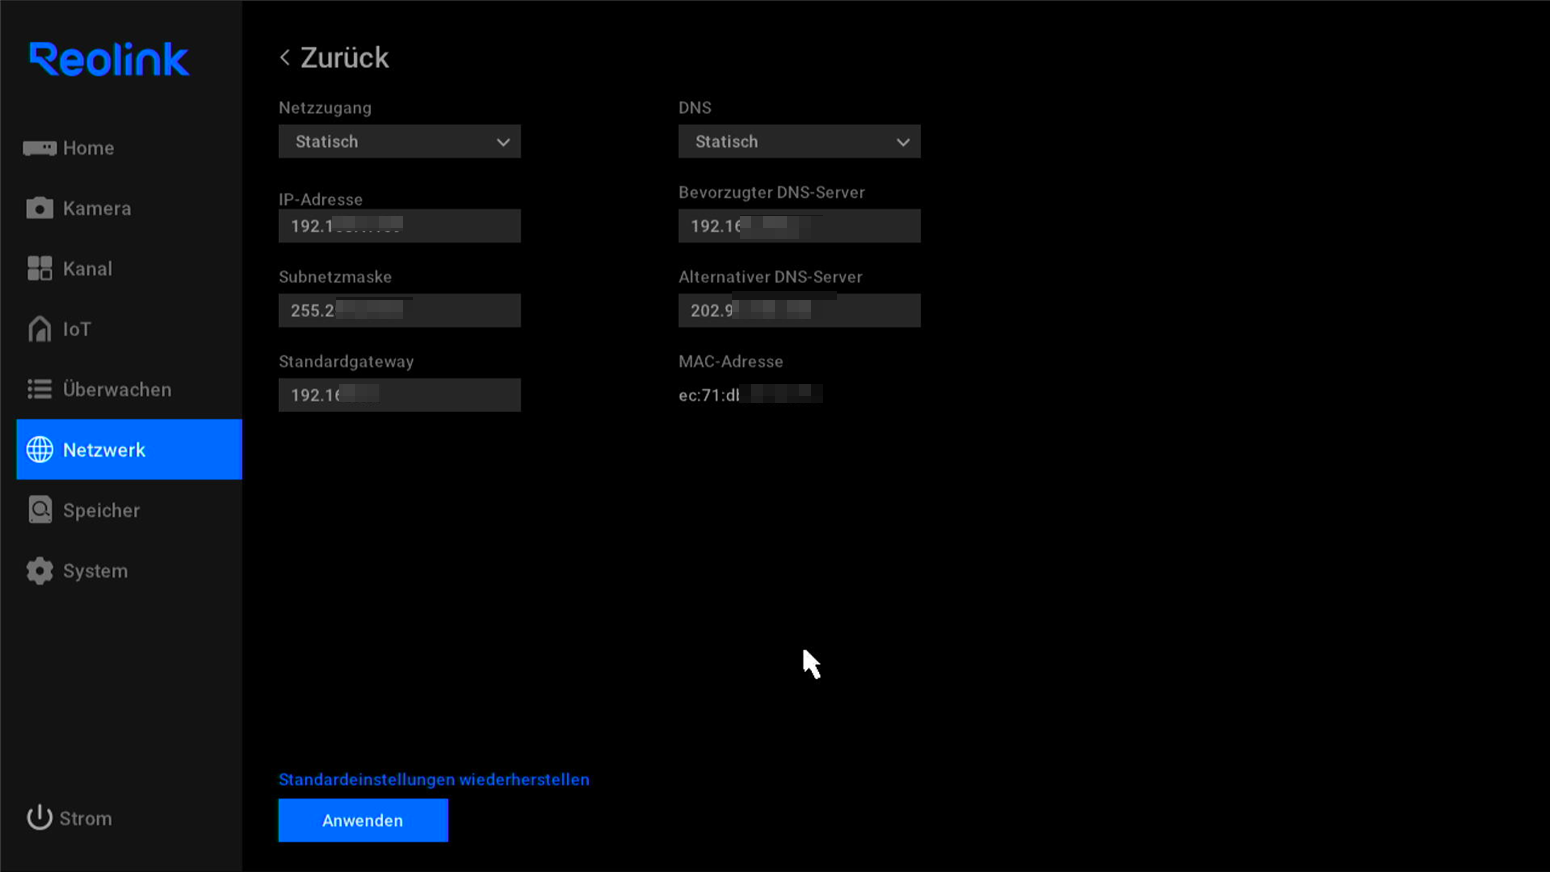Click the Kamera camera icon
The width and height of the screenshot is (1550, 875).
click(39, 208)
